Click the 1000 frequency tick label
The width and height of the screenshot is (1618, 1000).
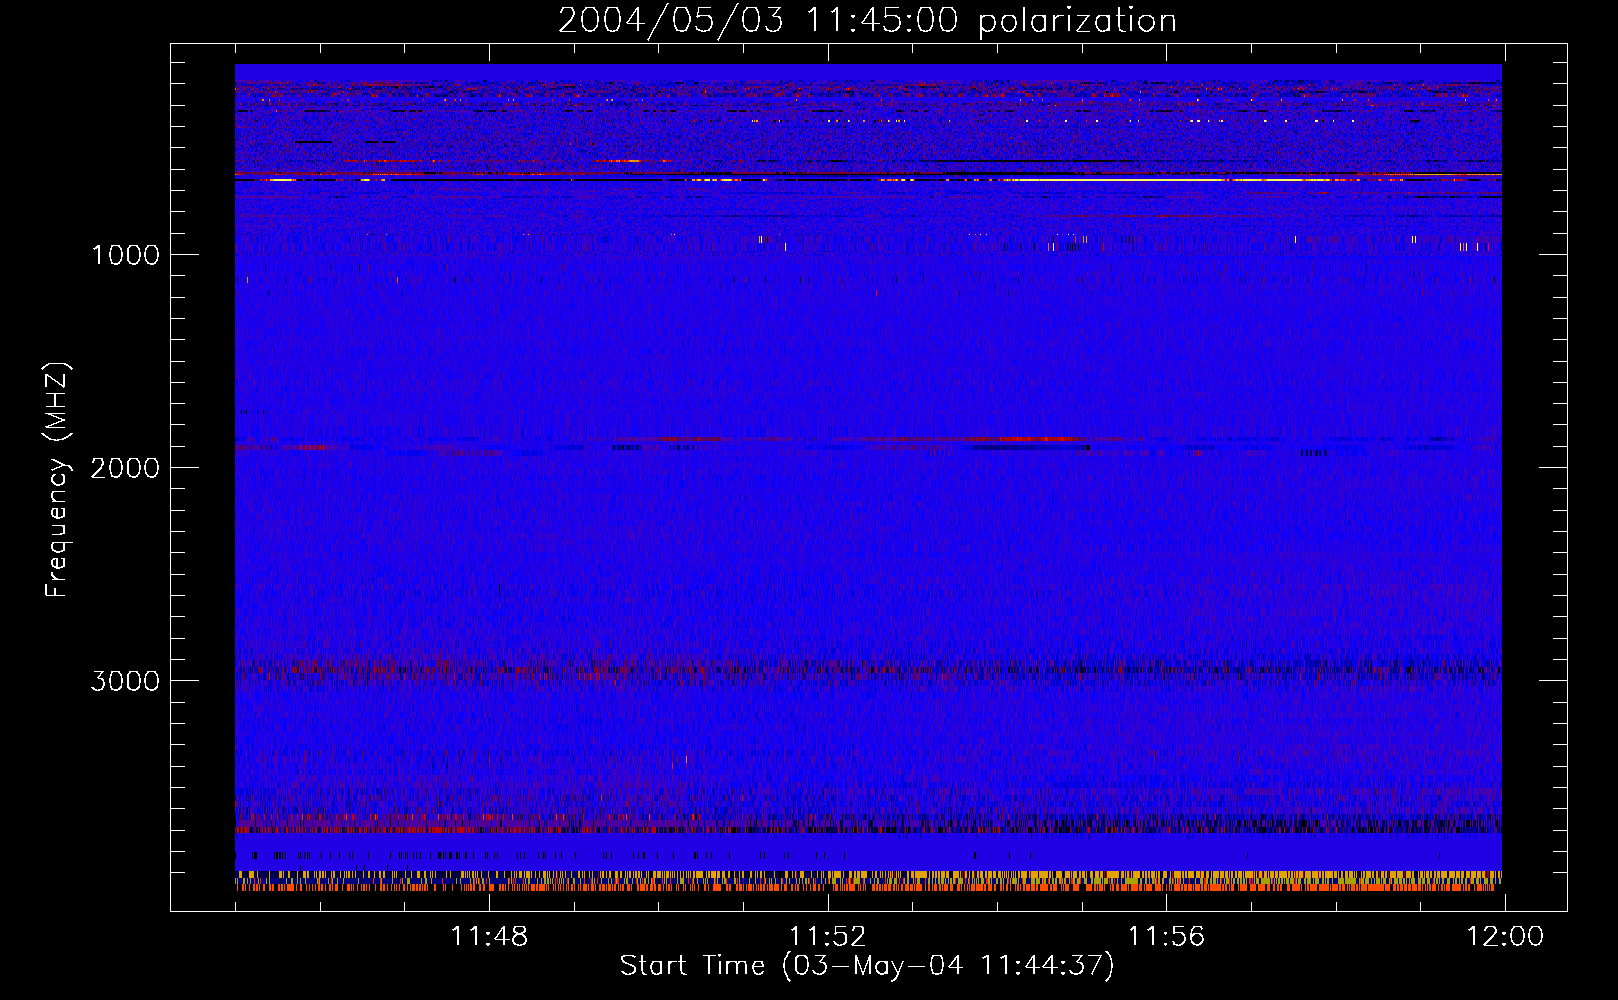click(125, 255)
